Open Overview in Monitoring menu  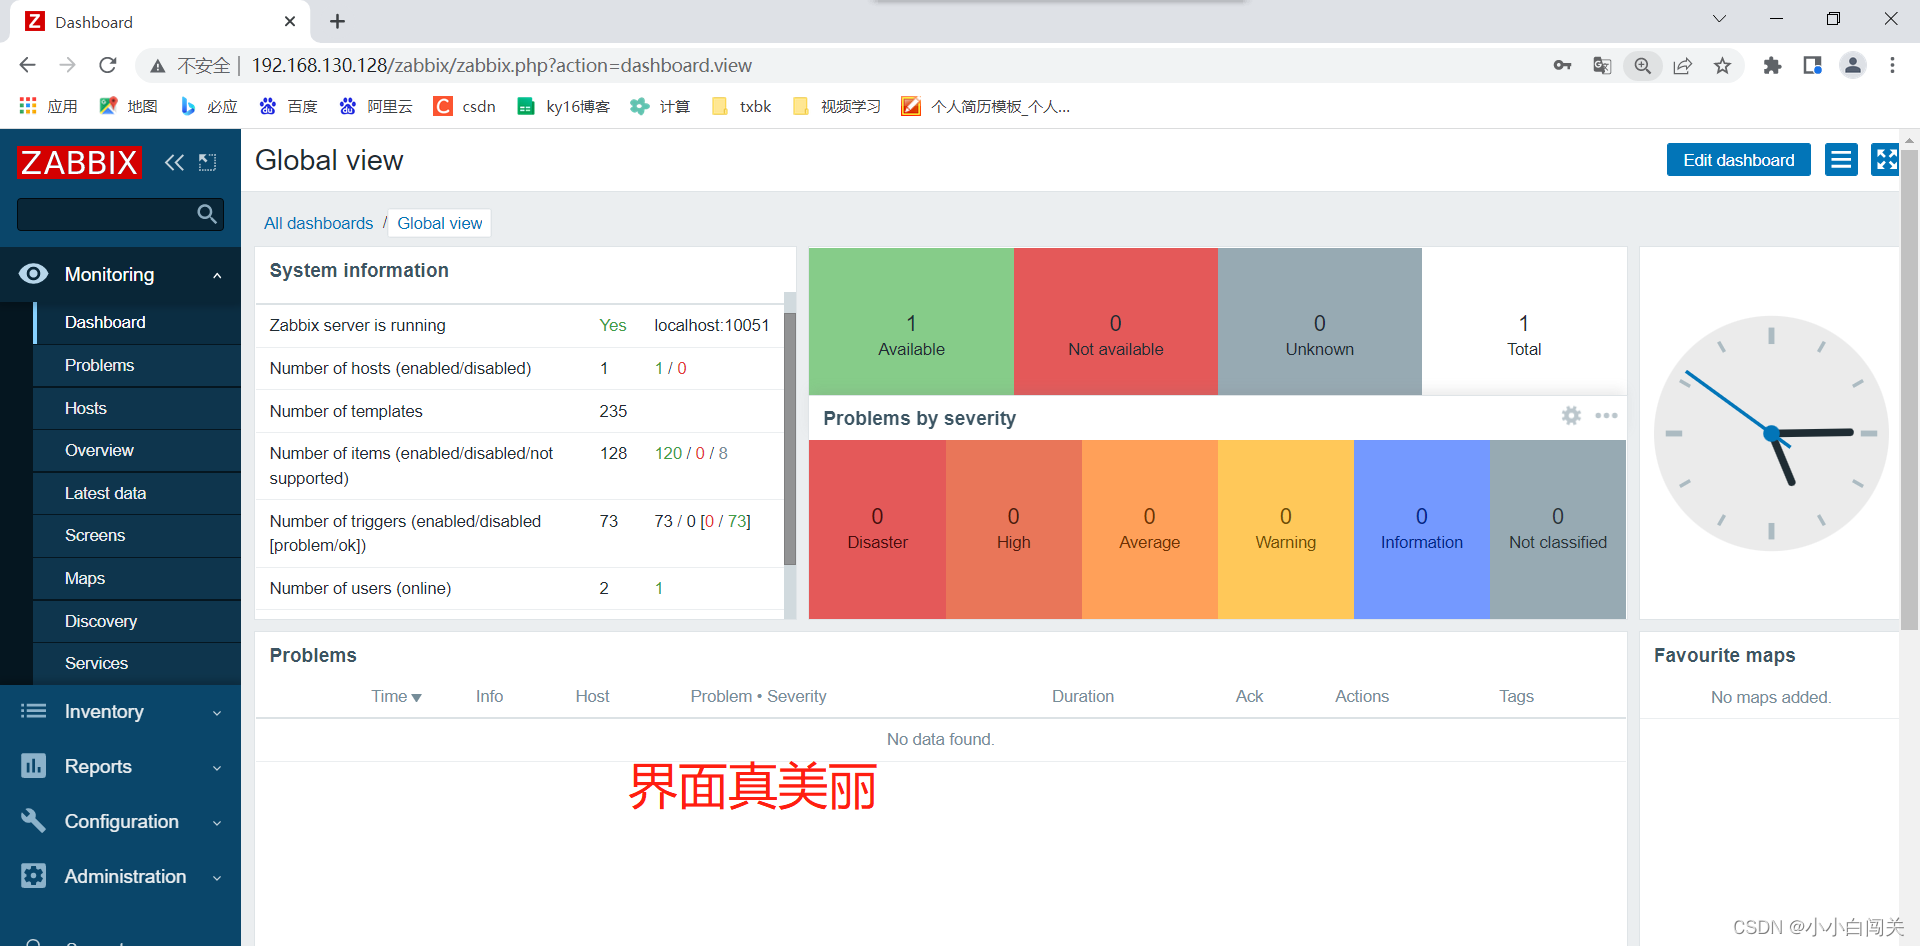[137, 450]
